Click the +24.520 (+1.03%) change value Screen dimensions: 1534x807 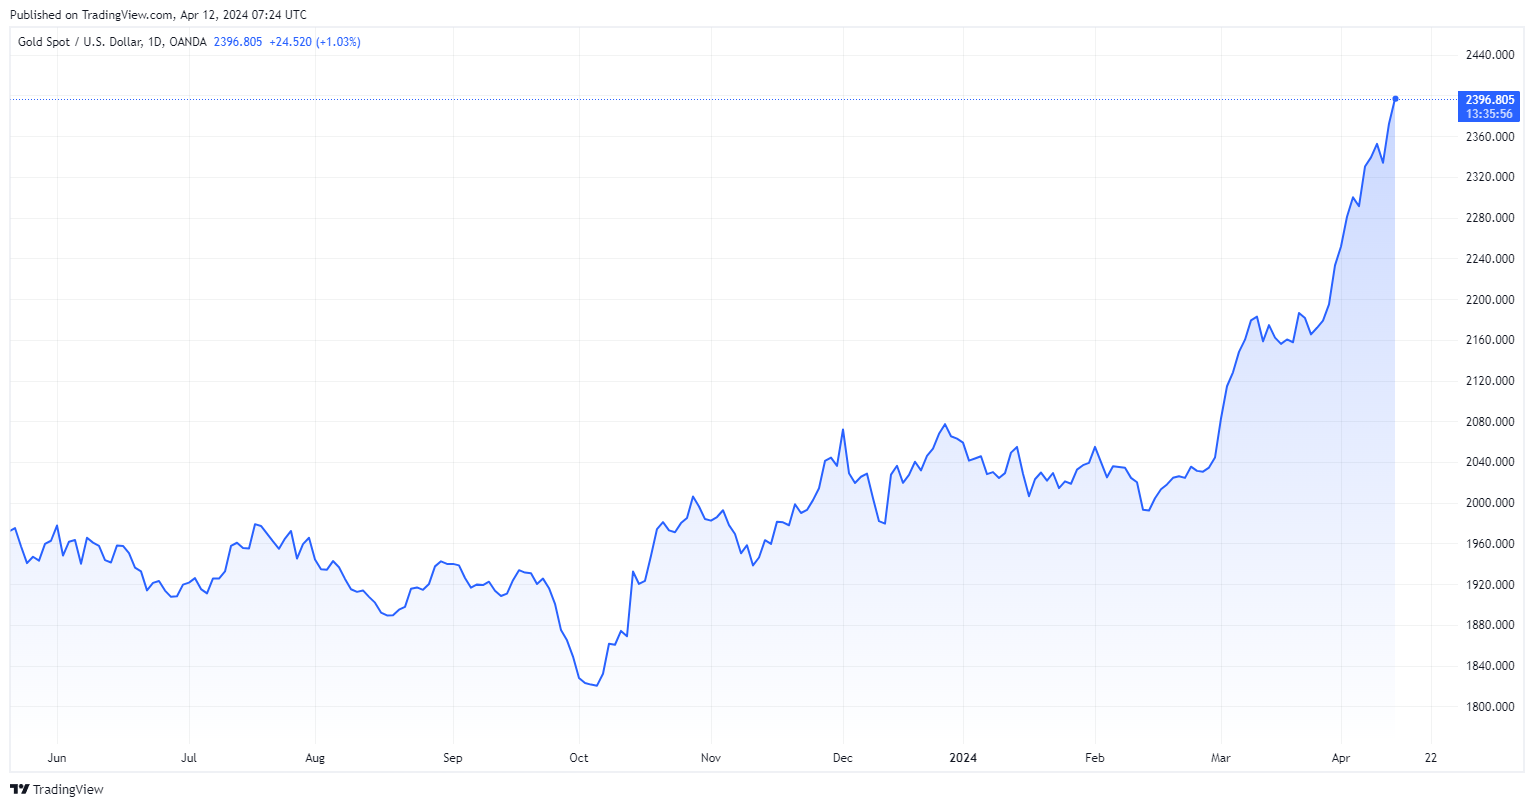point(315,42)
